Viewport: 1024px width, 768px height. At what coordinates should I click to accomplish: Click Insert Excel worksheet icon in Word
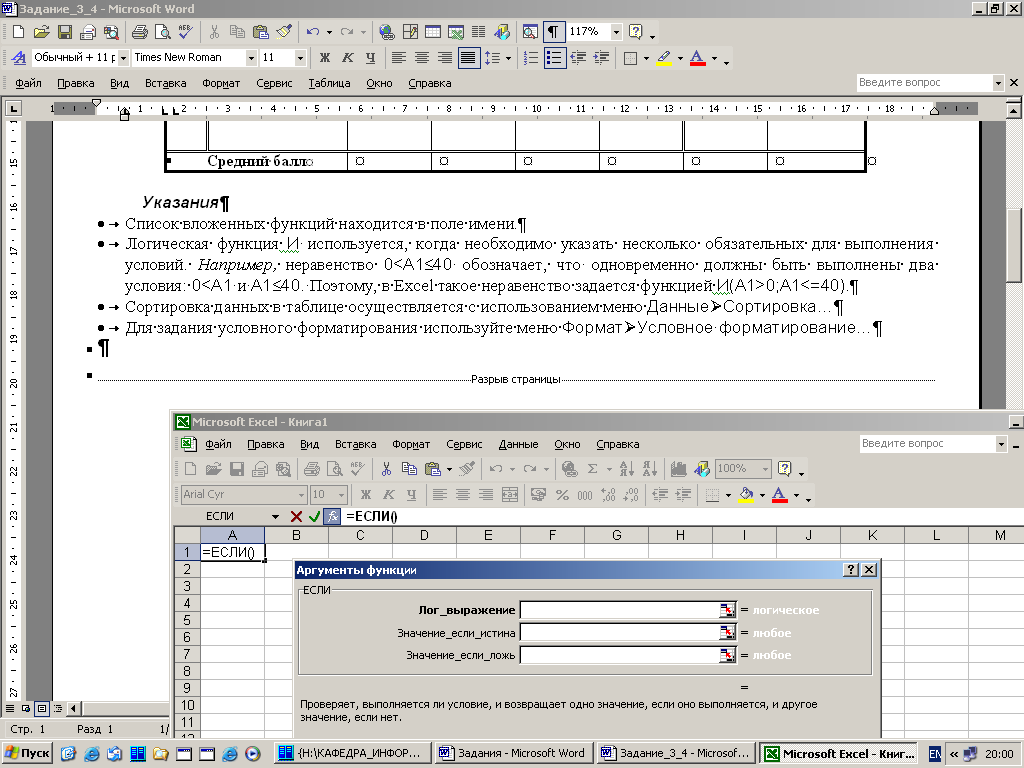click(455, 31)
